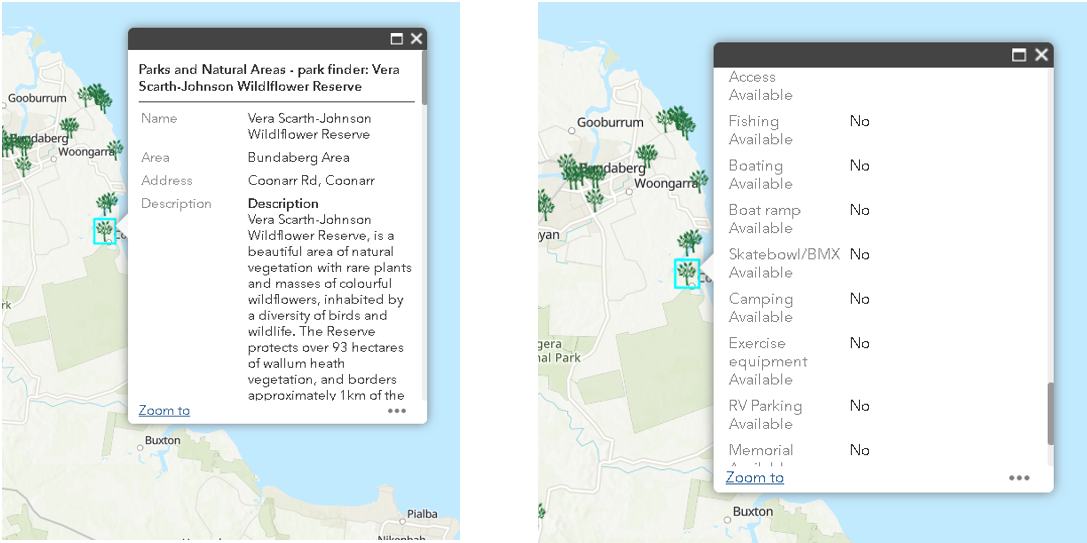
Task: Open more options in the description popup
Action: tap(397, 411)
